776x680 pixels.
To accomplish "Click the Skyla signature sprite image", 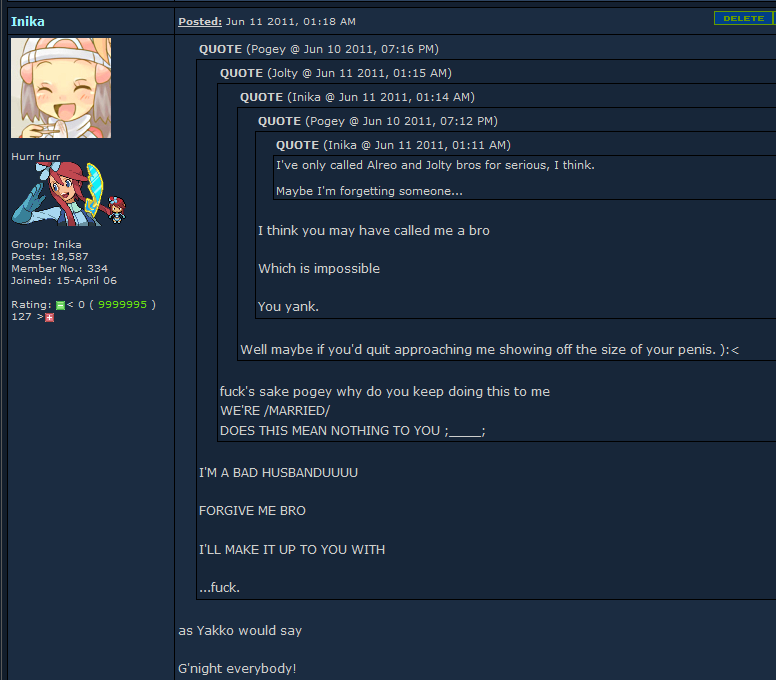I will [x=69, y=194].
